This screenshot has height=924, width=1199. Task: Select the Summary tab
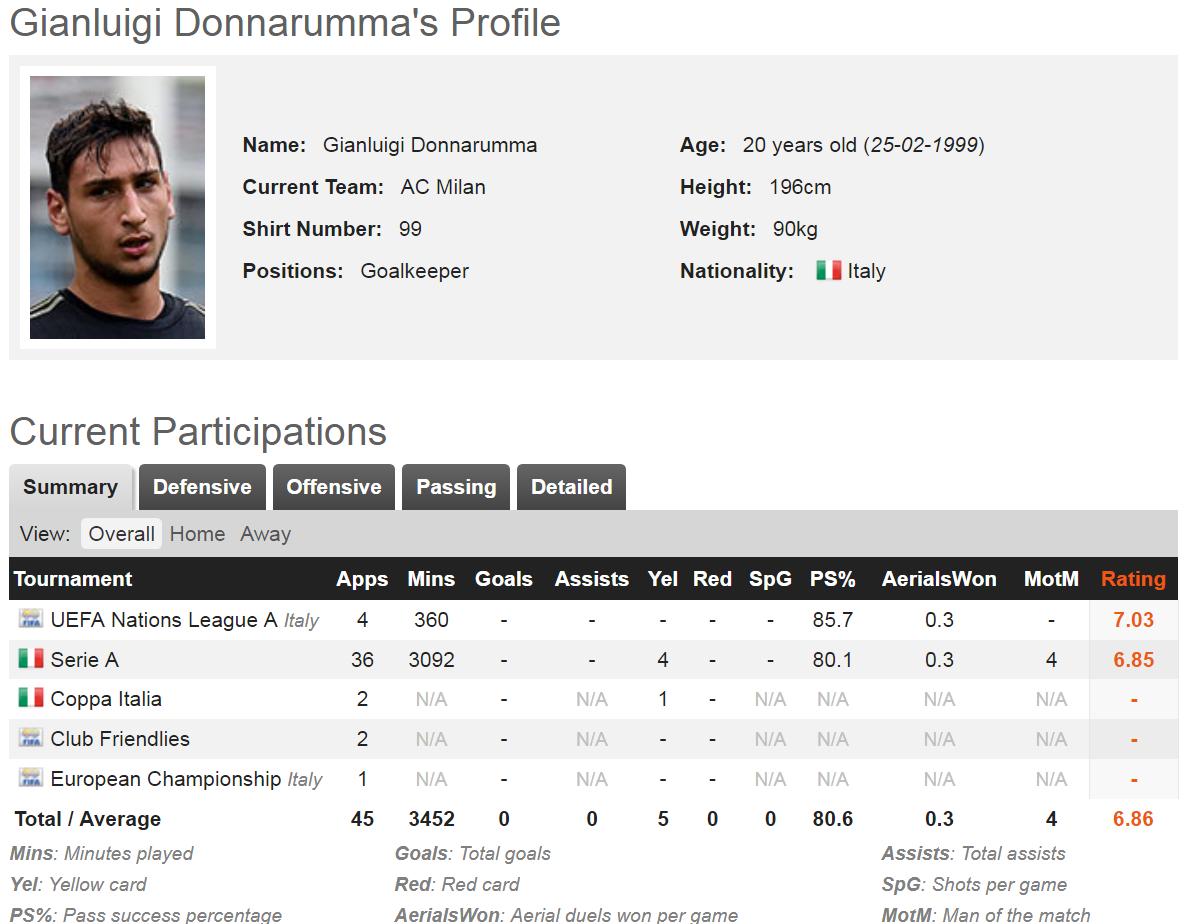[70, 487]
